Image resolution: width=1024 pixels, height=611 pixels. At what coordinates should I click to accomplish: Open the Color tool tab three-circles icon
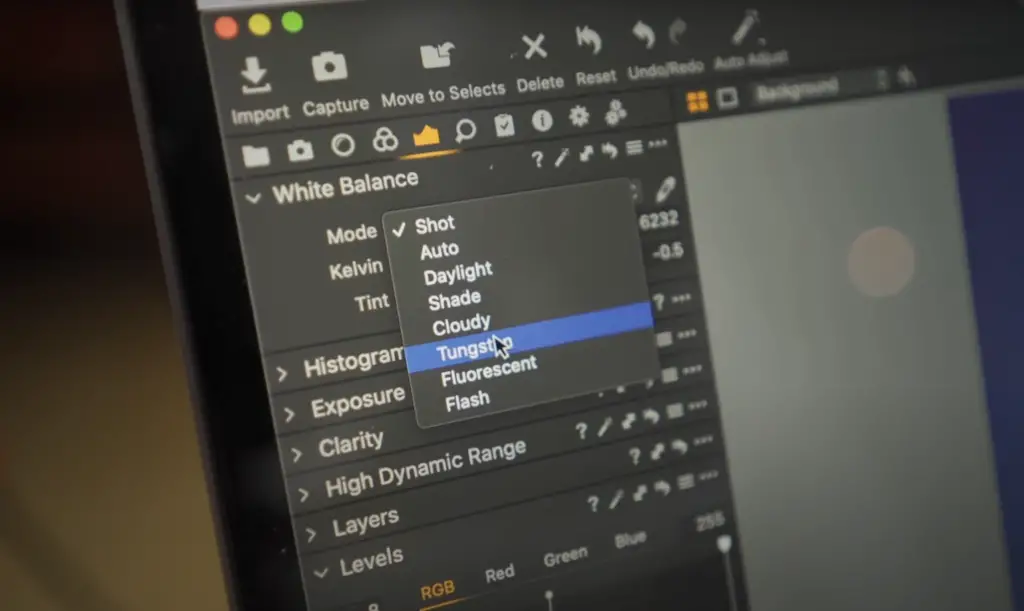click(x=385, y=141)
